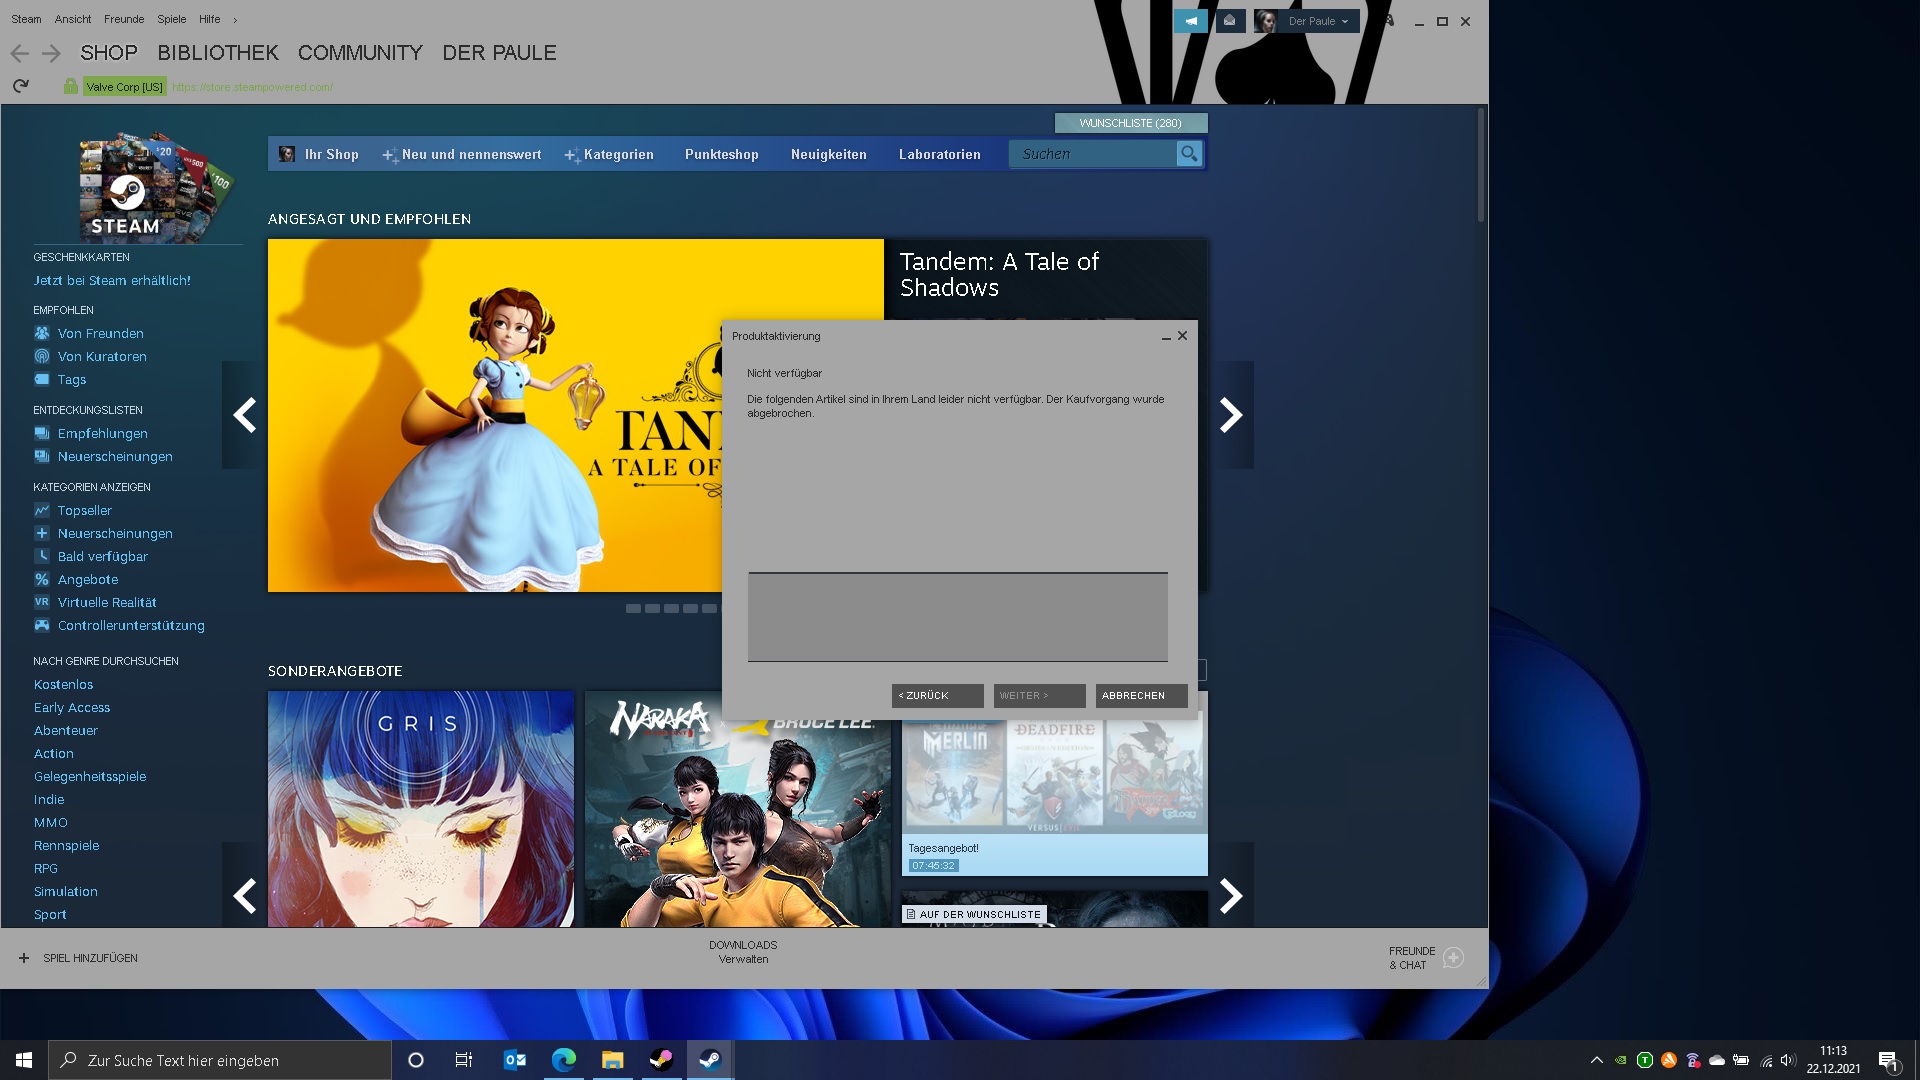Open the Ansicht menu

click(73, 19)
